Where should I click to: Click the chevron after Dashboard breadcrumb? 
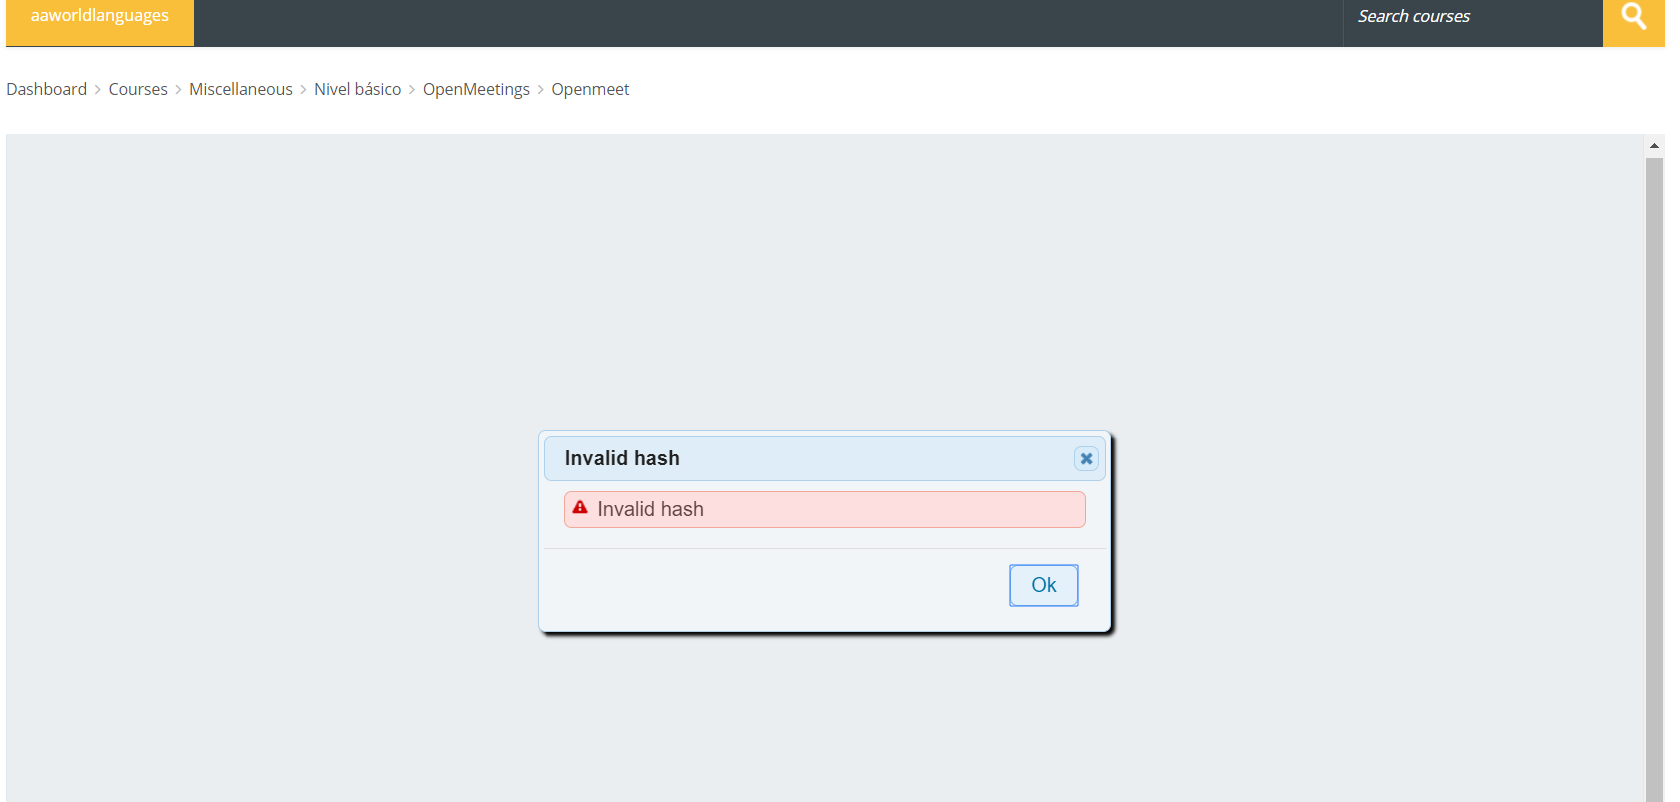pyautogui.click(x=98, y=90)
